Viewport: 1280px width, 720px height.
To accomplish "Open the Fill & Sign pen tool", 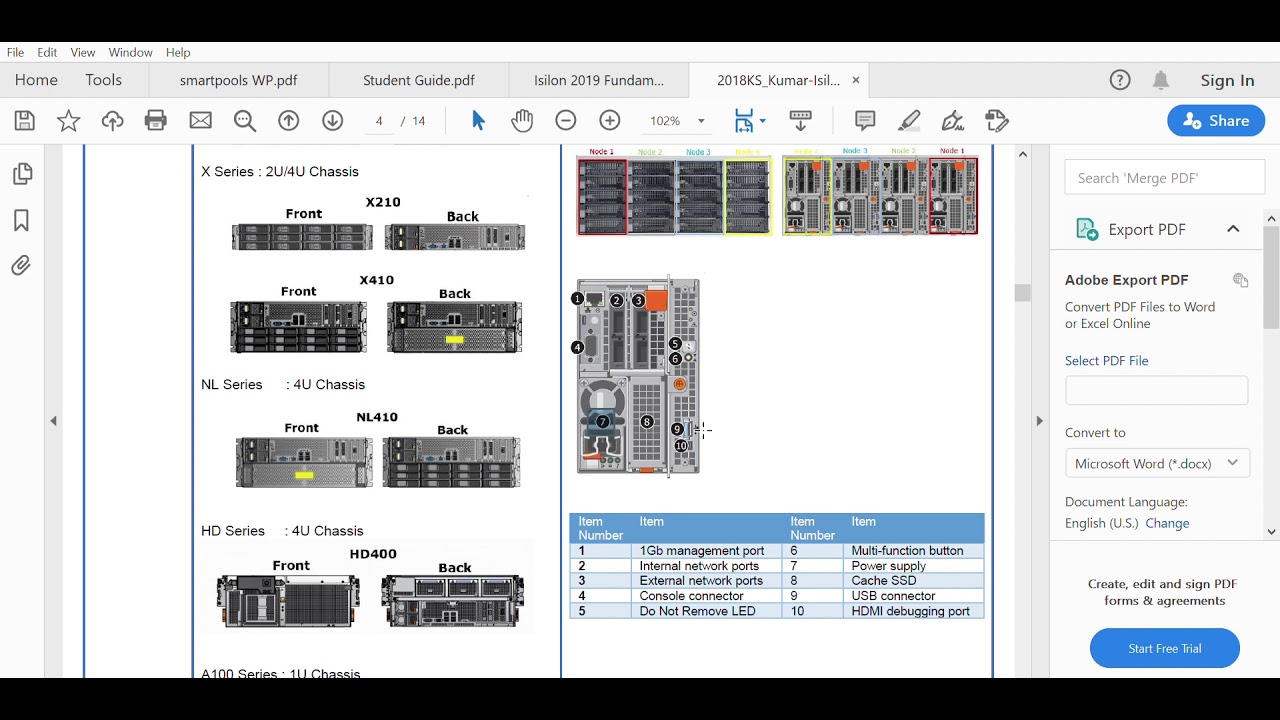I will click(953, 121).
